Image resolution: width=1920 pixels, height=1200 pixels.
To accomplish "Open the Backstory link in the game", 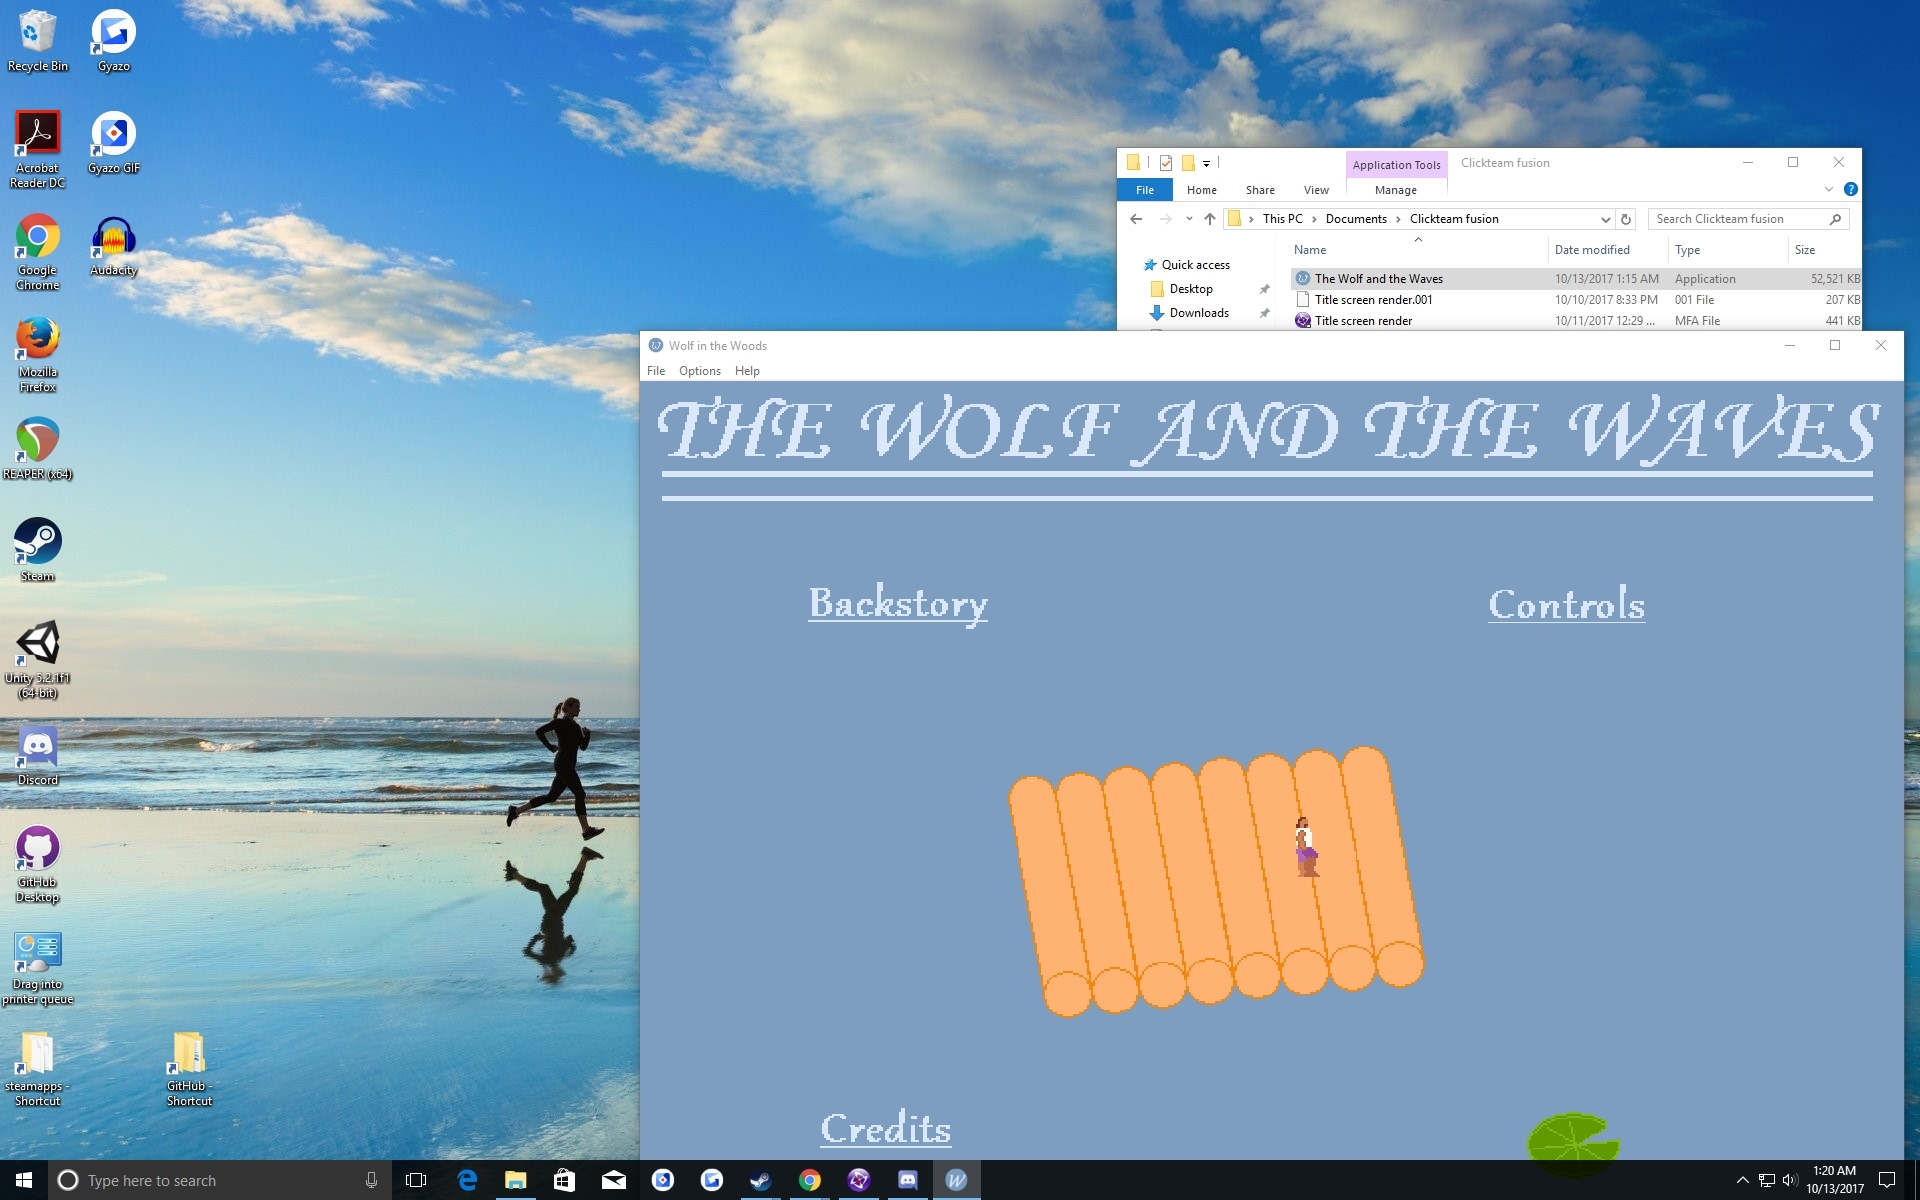I will 897,603.
